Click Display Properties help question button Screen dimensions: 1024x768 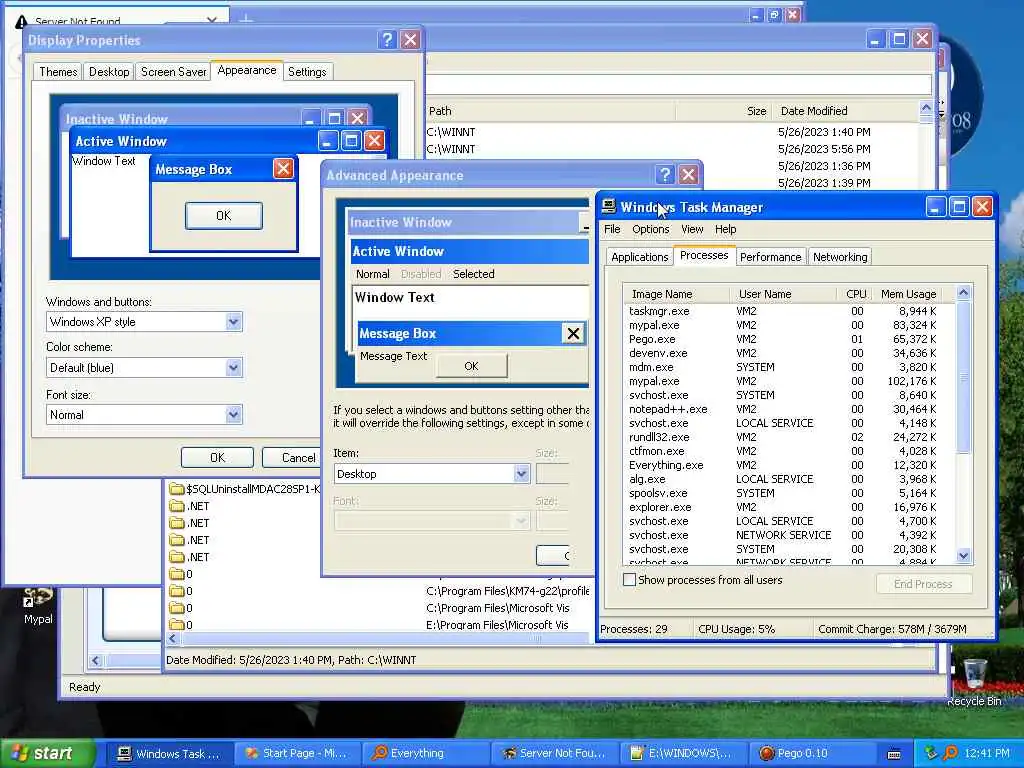click(387, 40)
